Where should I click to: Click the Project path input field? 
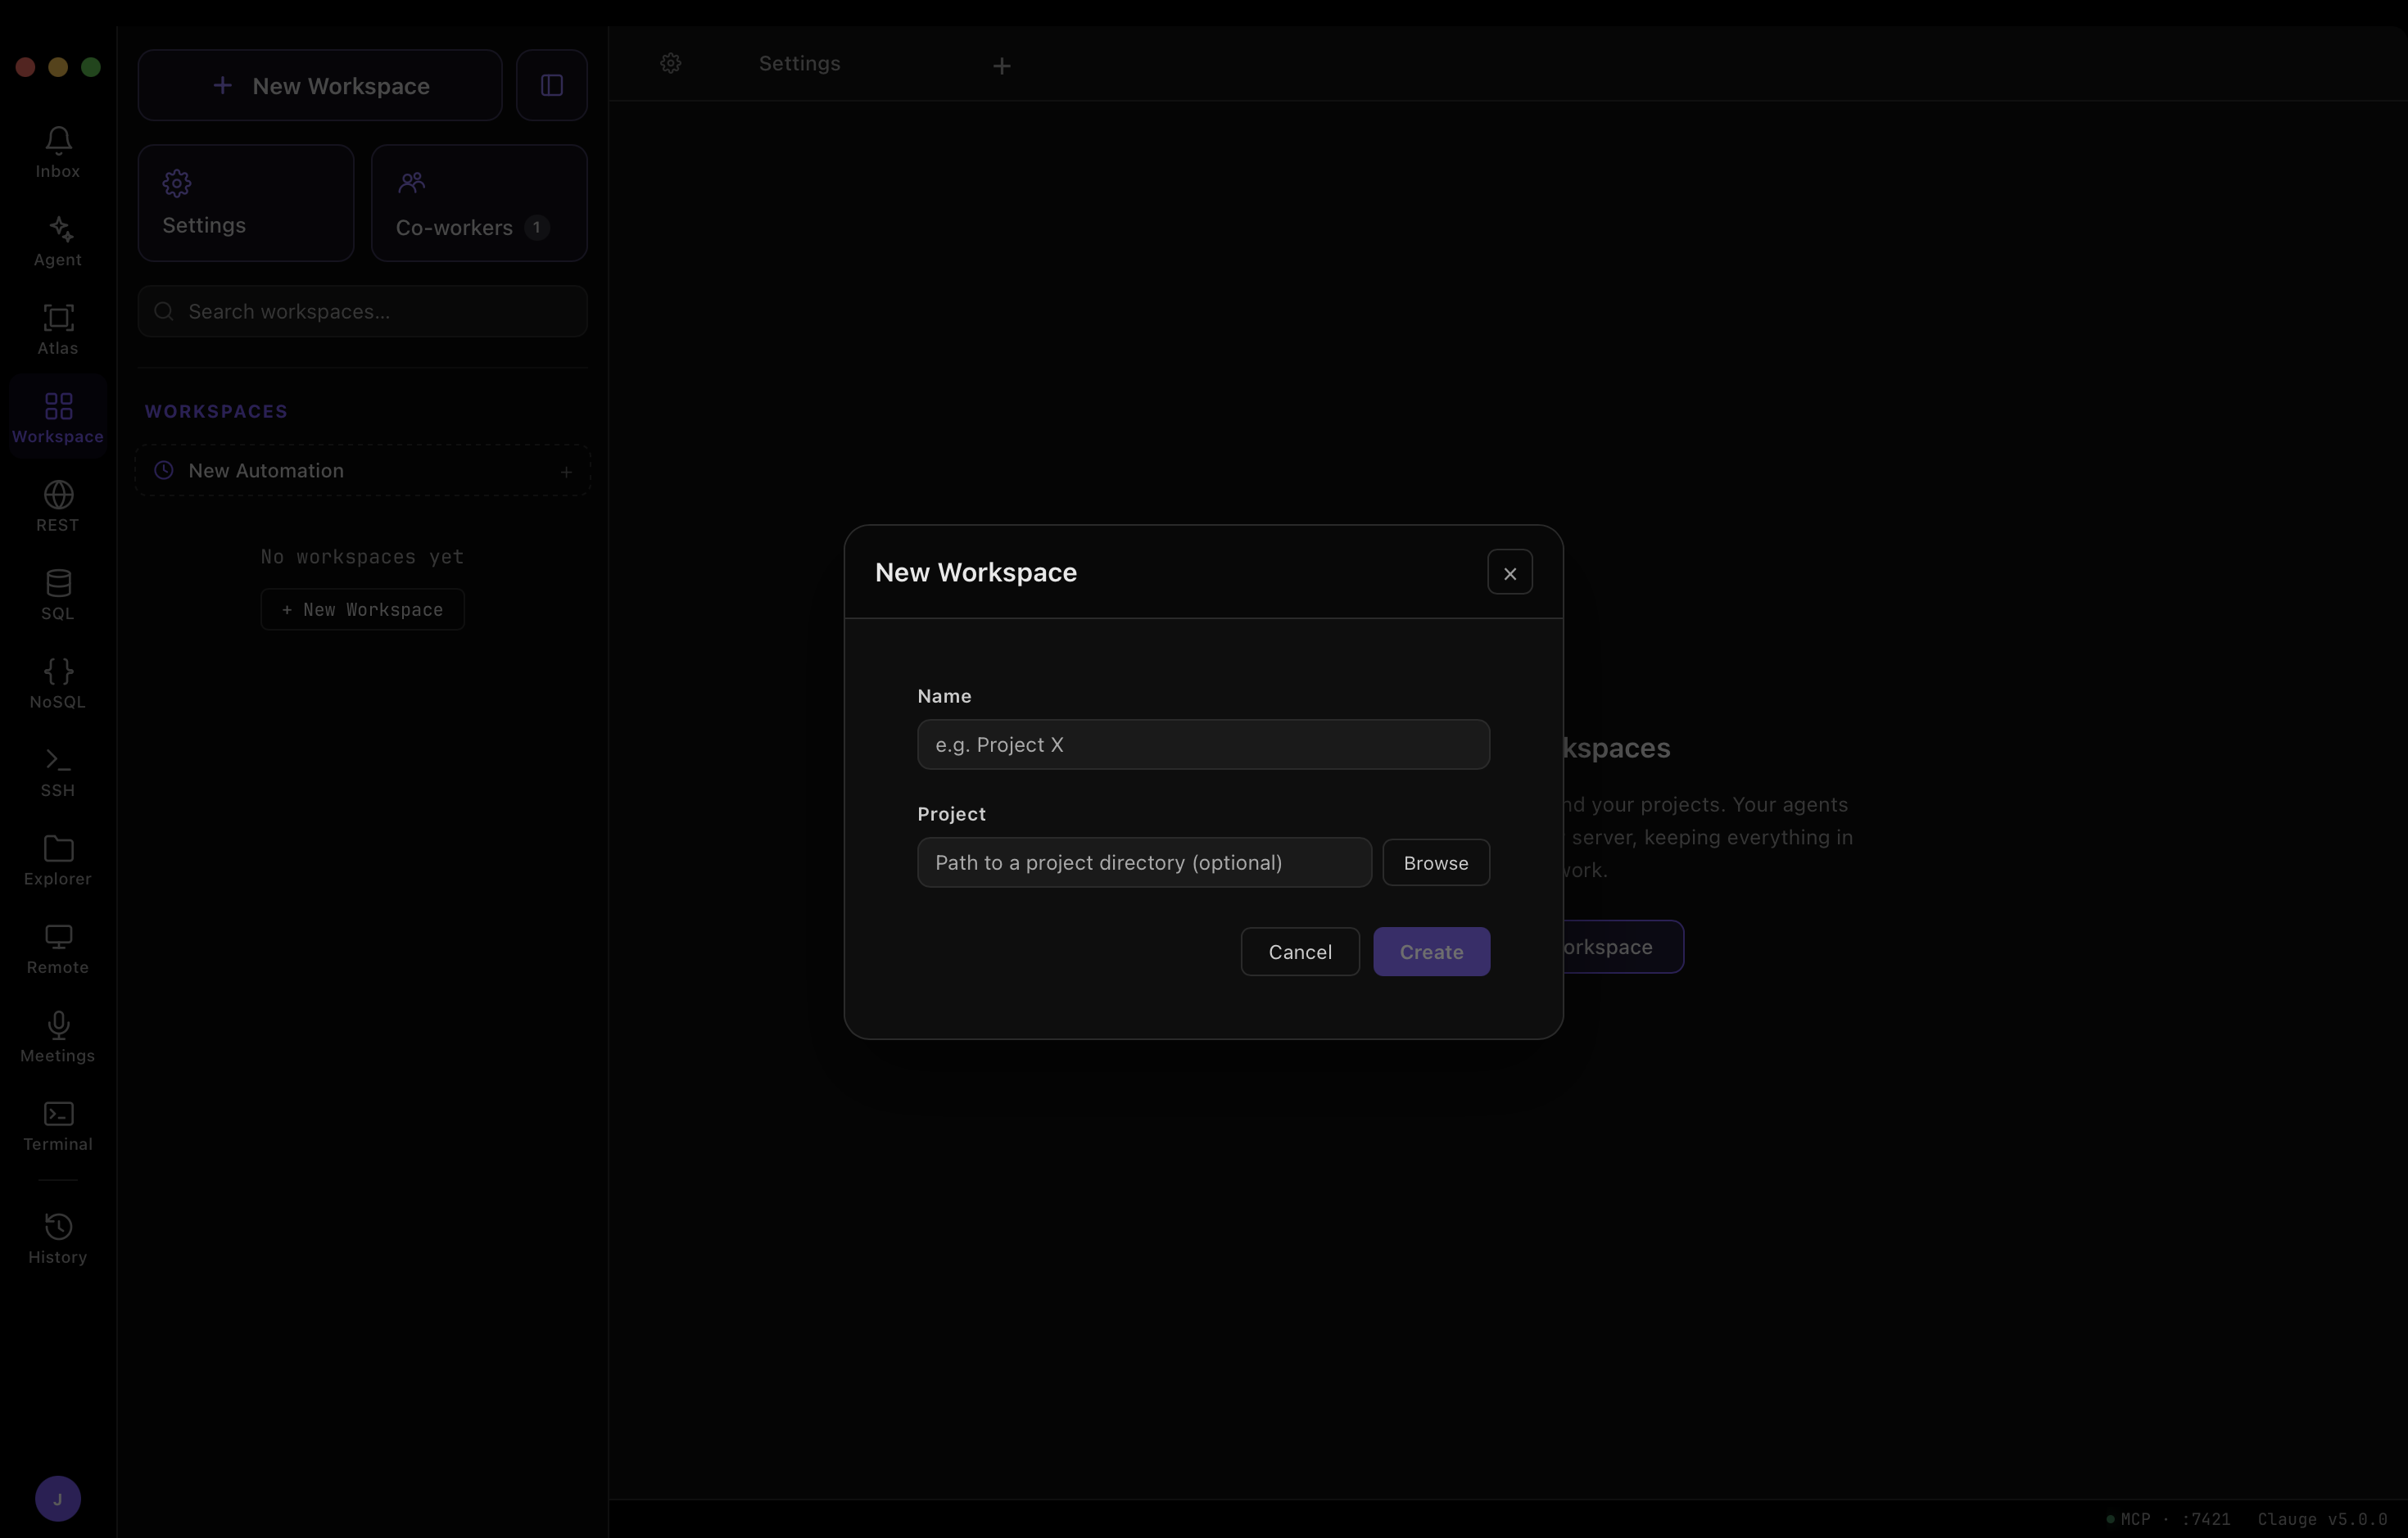(1144, 862)
